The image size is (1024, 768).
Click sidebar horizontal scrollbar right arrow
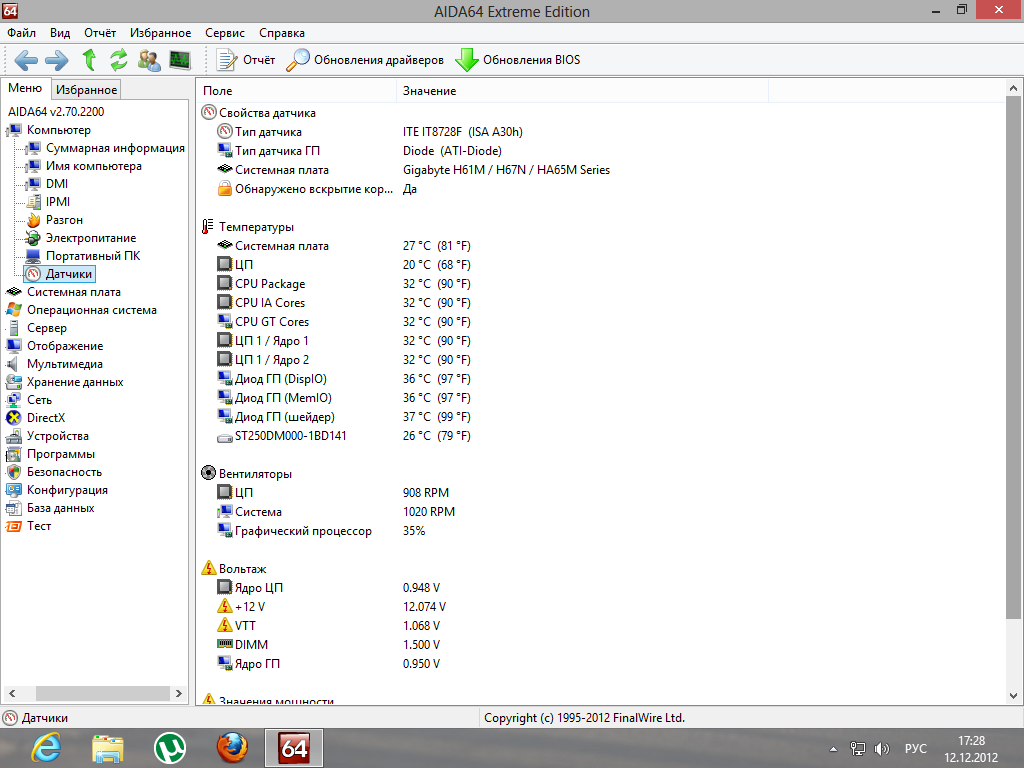179,694
